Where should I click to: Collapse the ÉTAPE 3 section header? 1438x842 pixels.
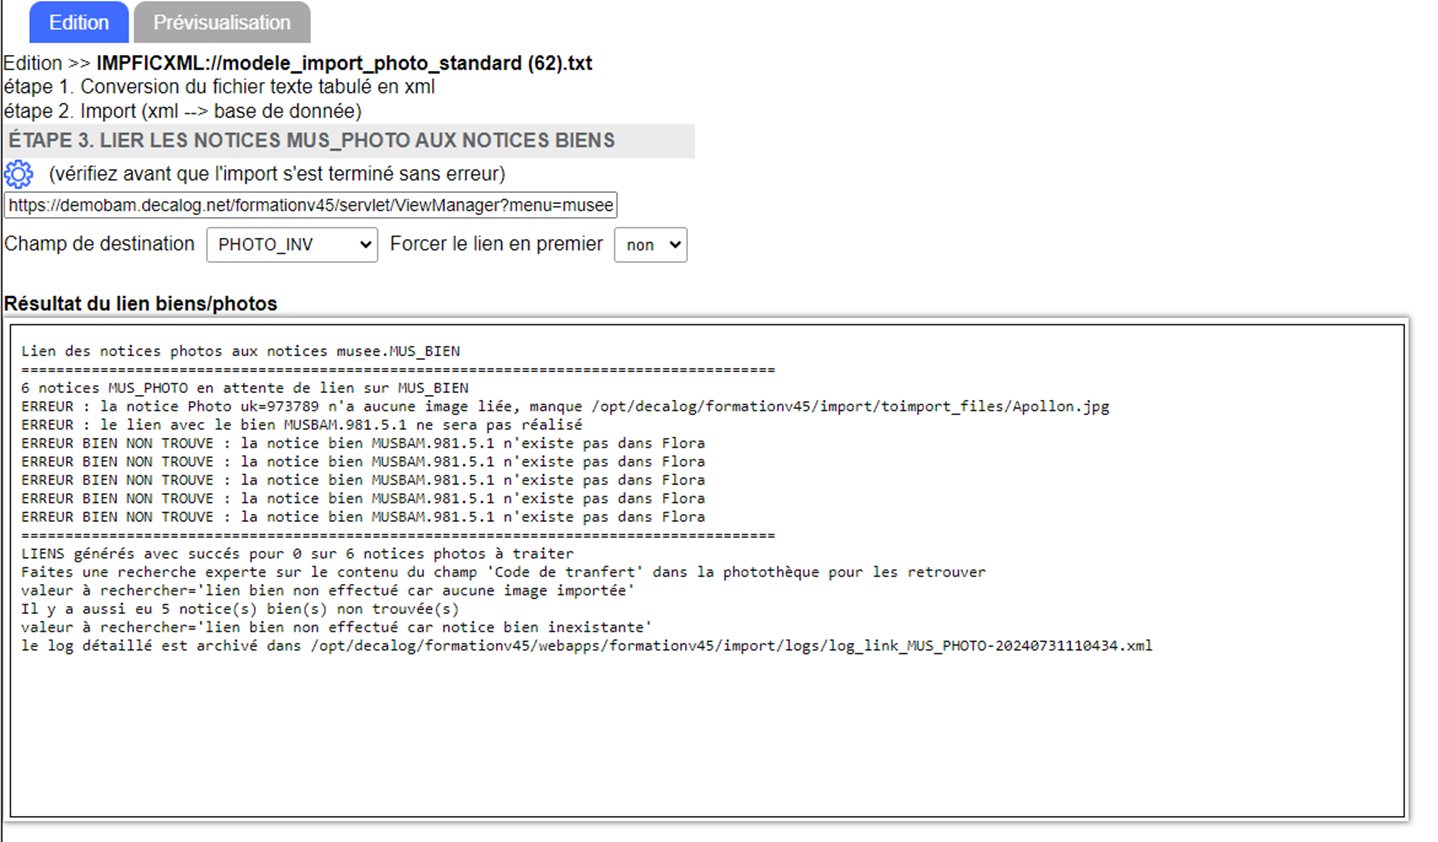pos(312,141)
